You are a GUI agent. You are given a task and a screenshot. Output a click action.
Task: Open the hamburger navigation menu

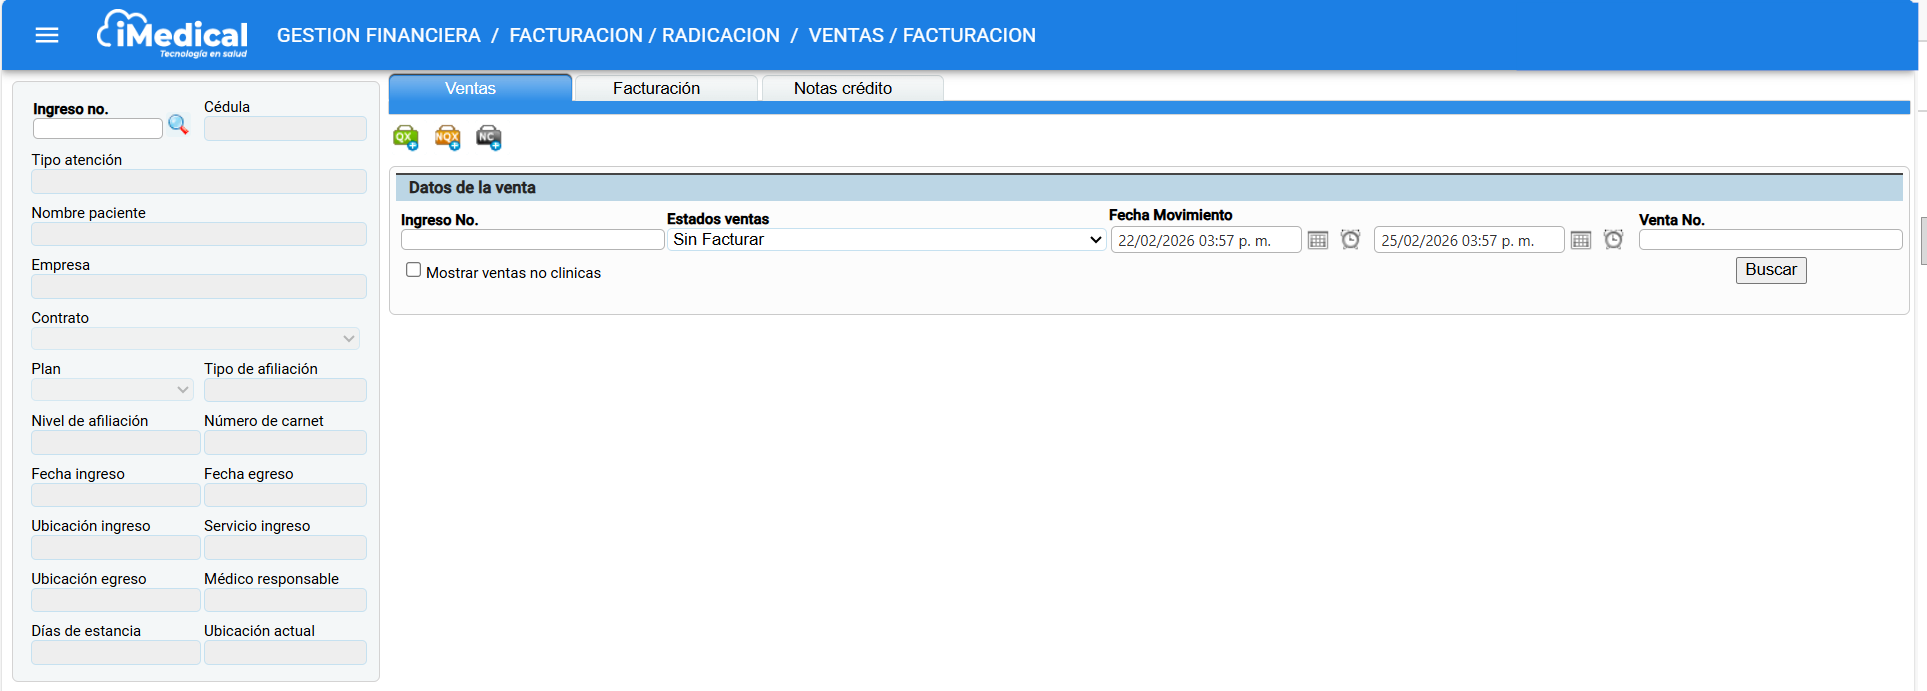tap(47, 36)
